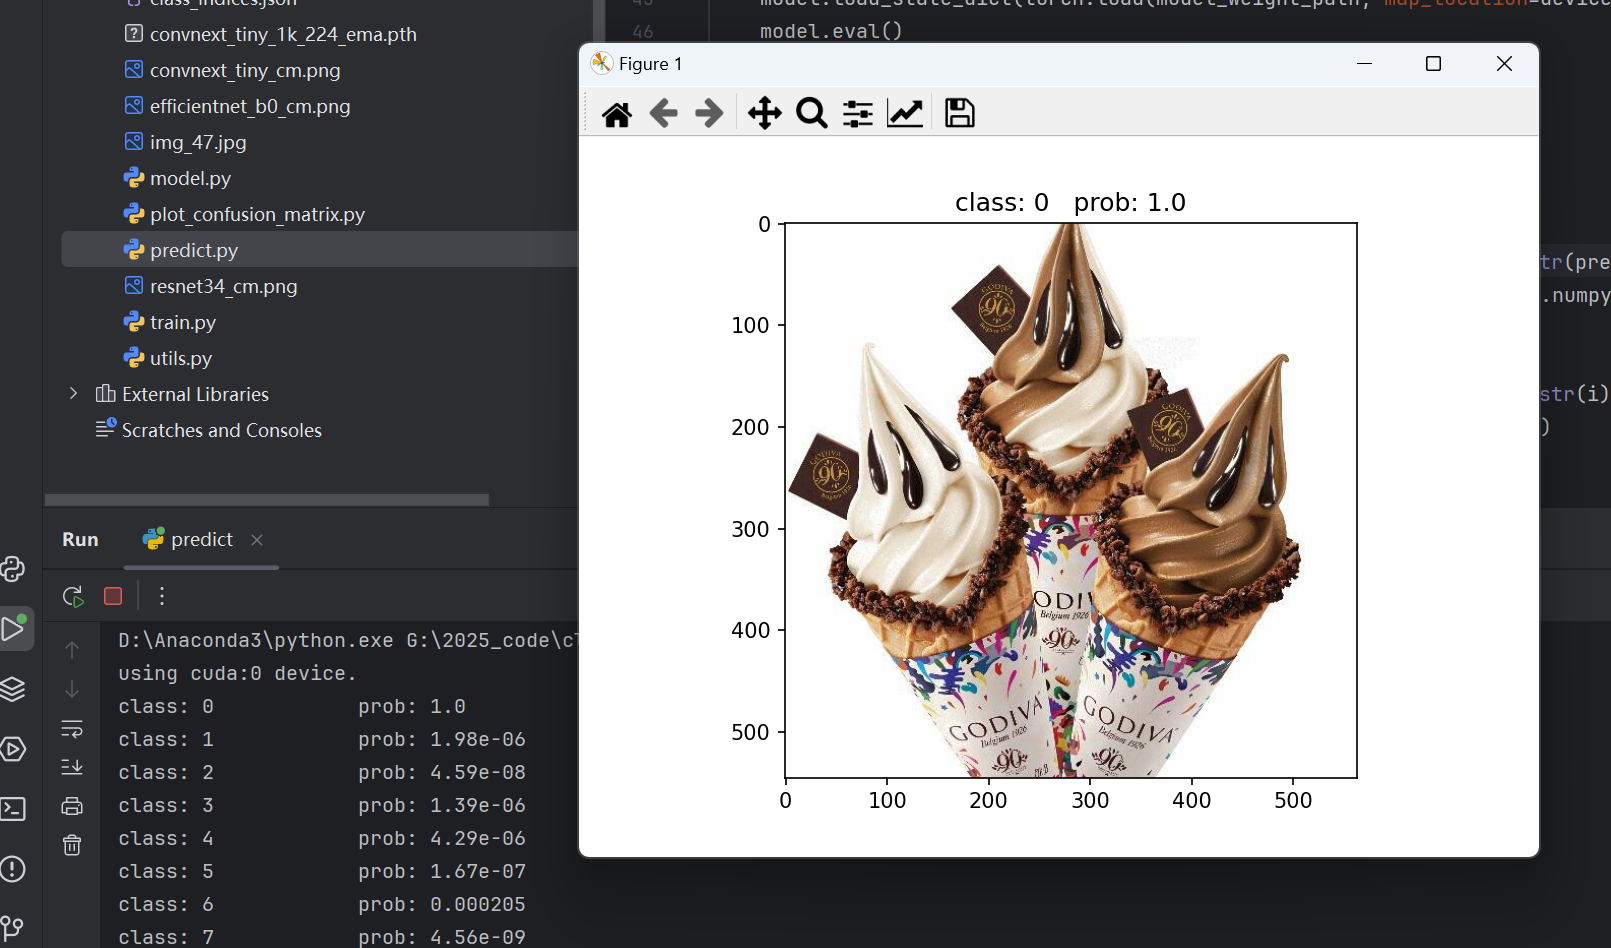
Task: Click console value 'prob: 1.67e-07'
Action: point(442,872)
